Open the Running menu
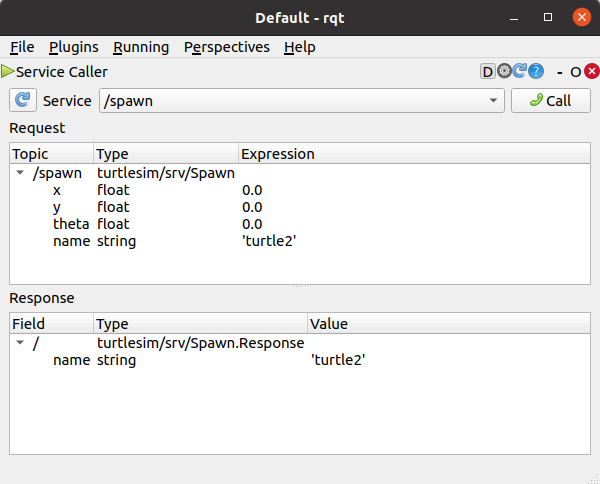Viewport: 600px width, 484px height. pos(140,47)
